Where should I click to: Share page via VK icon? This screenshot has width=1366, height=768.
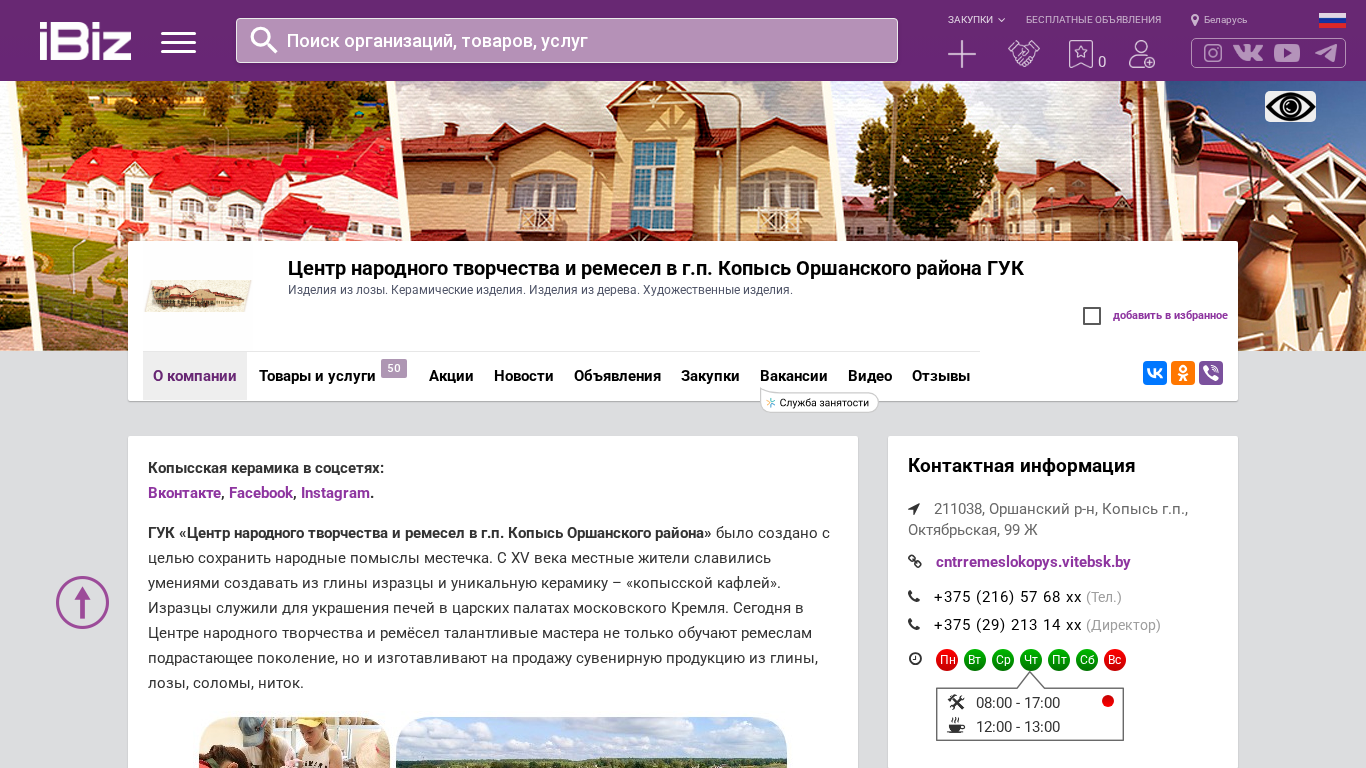pyautogui.click(x=1155, y=373)
